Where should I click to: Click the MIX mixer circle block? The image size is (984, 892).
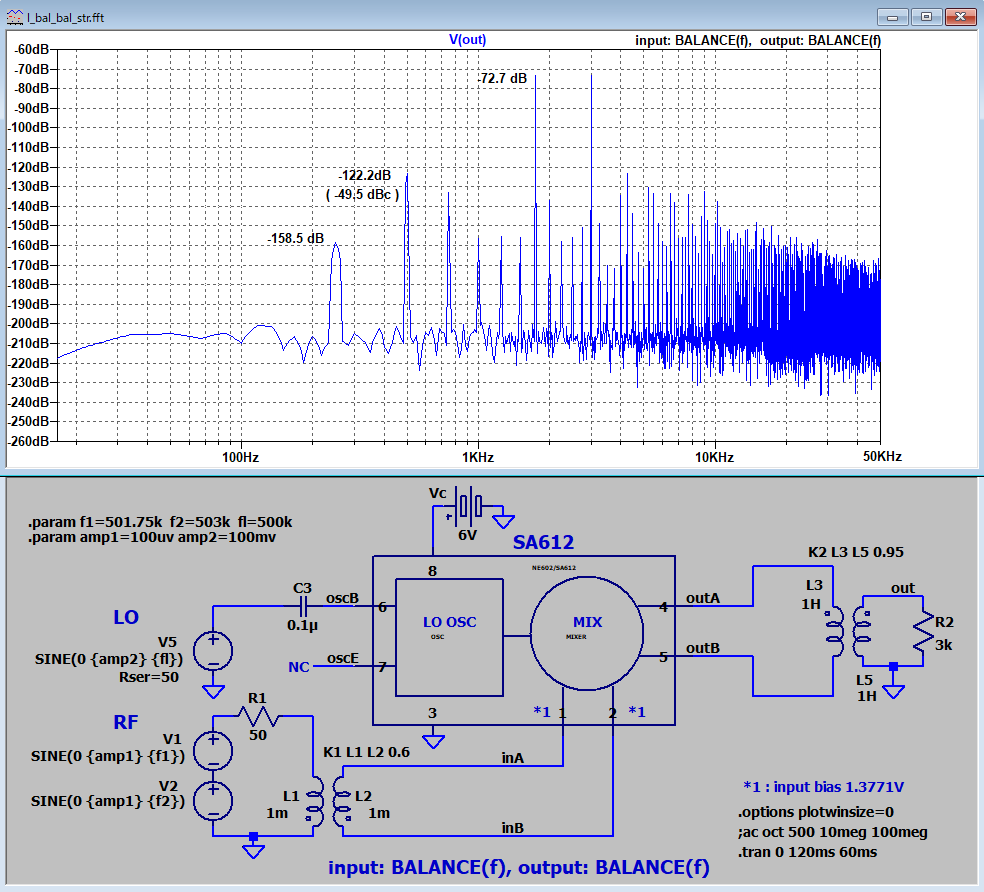click(587, 633)
